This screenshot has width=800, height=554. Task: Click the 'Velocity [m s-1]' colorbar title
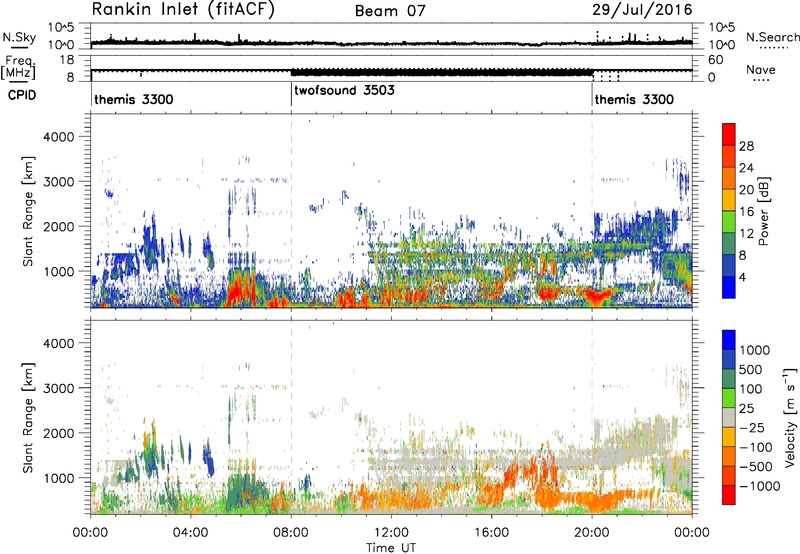tap(790, 417)
